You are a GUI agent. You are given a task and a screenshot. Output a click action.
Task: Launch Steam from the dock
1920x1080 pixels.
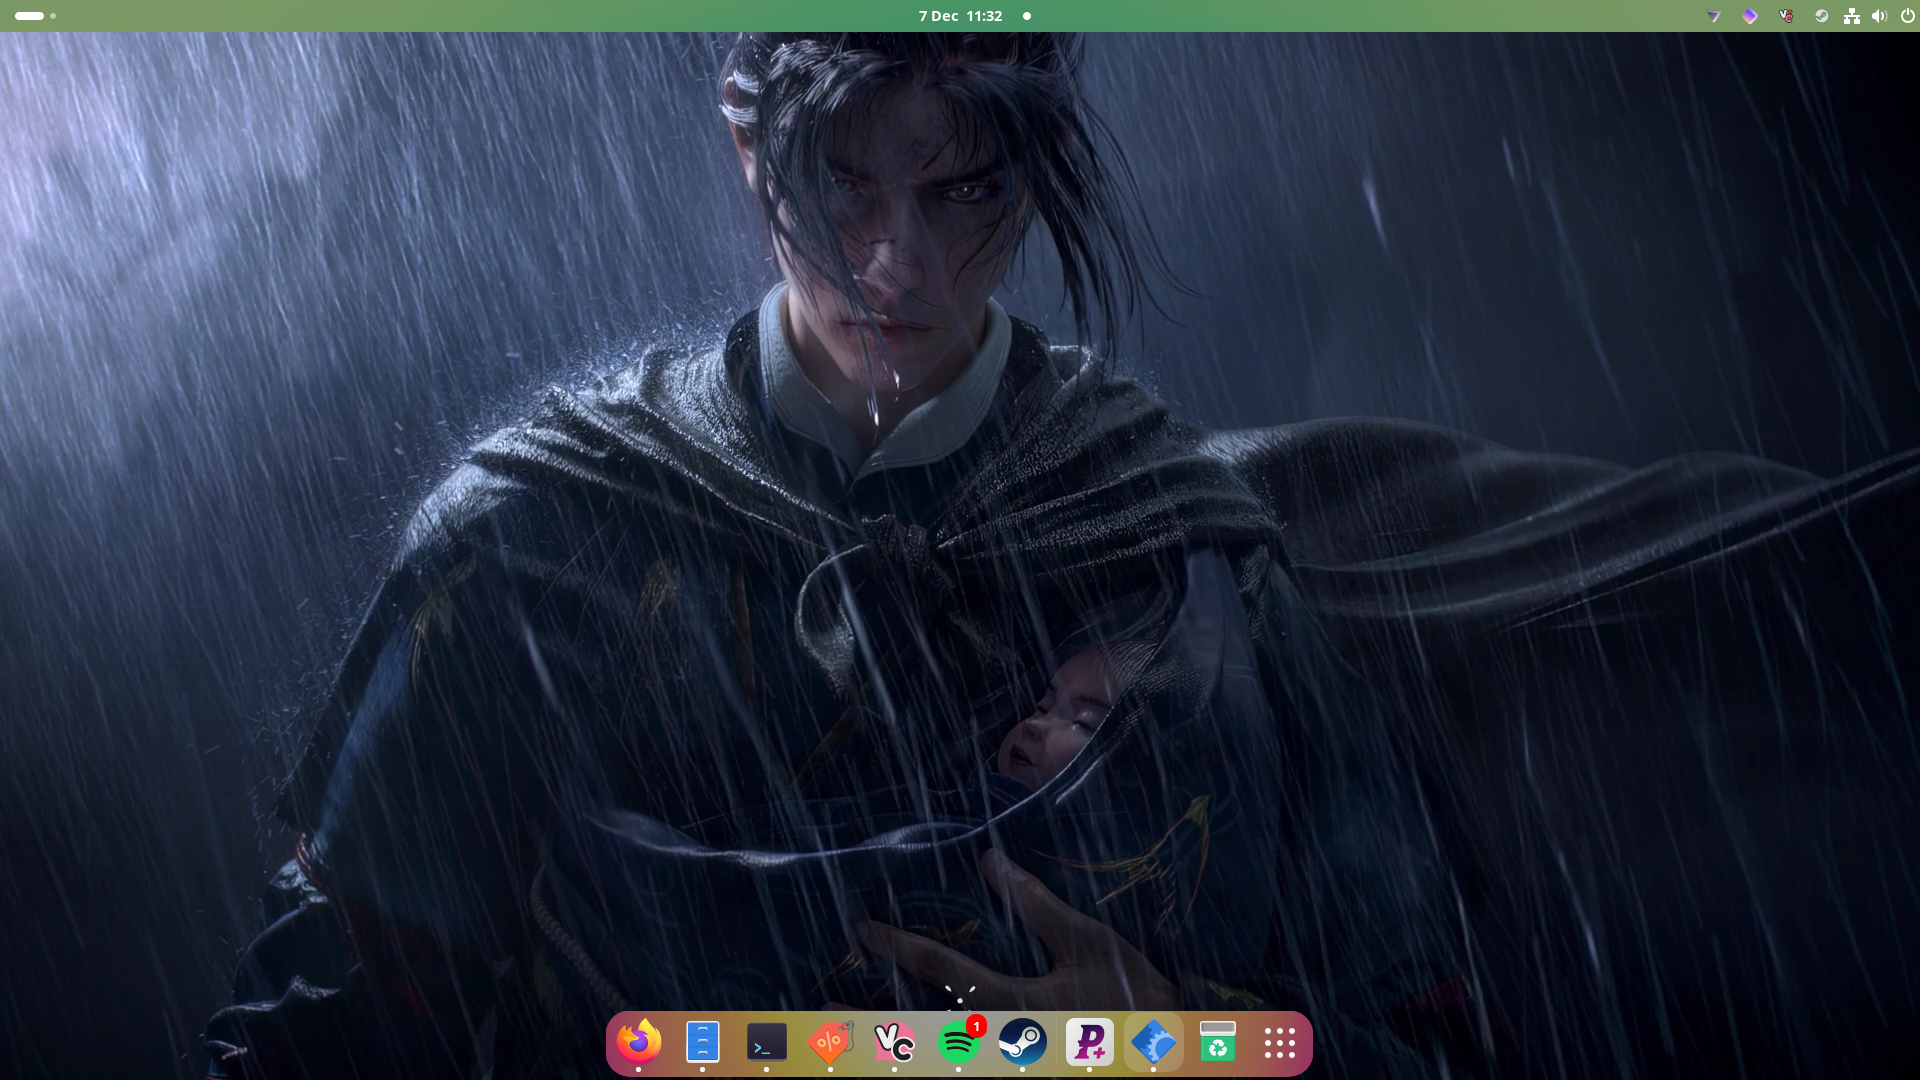pyautogui.click(x=1022, y=1042)
